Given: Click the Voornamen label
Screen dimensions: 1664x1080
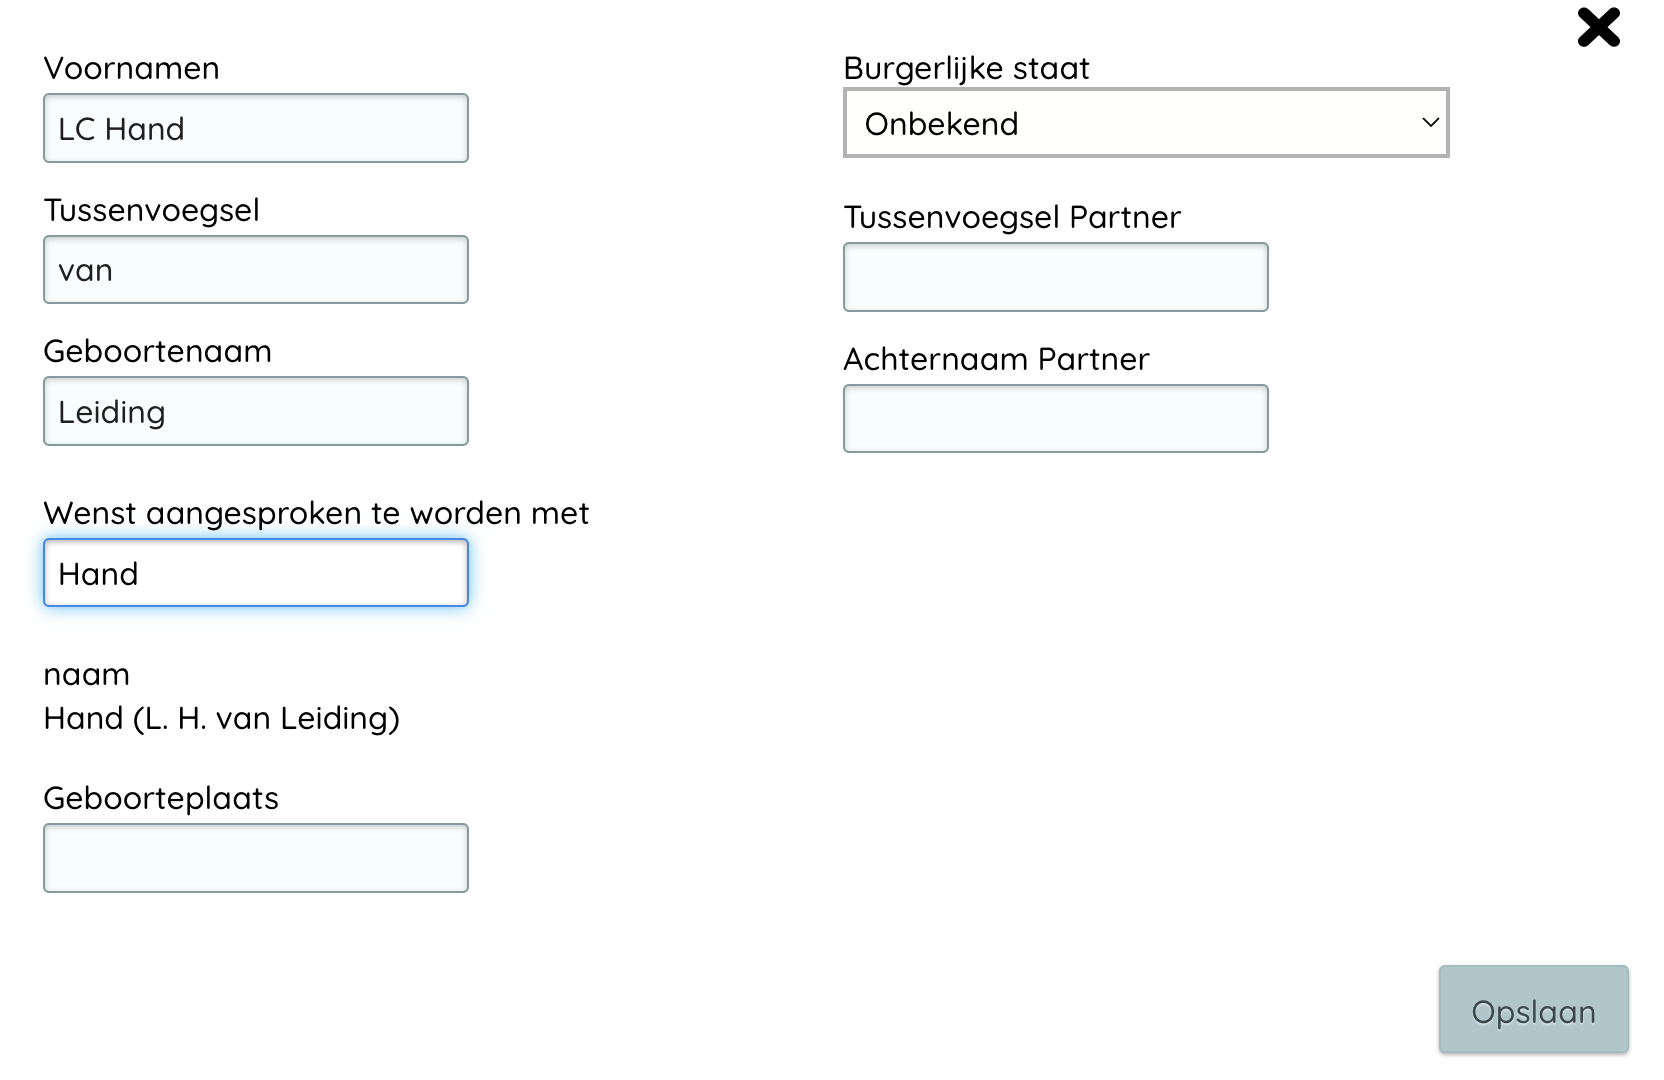Looking at the screenshot, I should (x=131, y=68).
